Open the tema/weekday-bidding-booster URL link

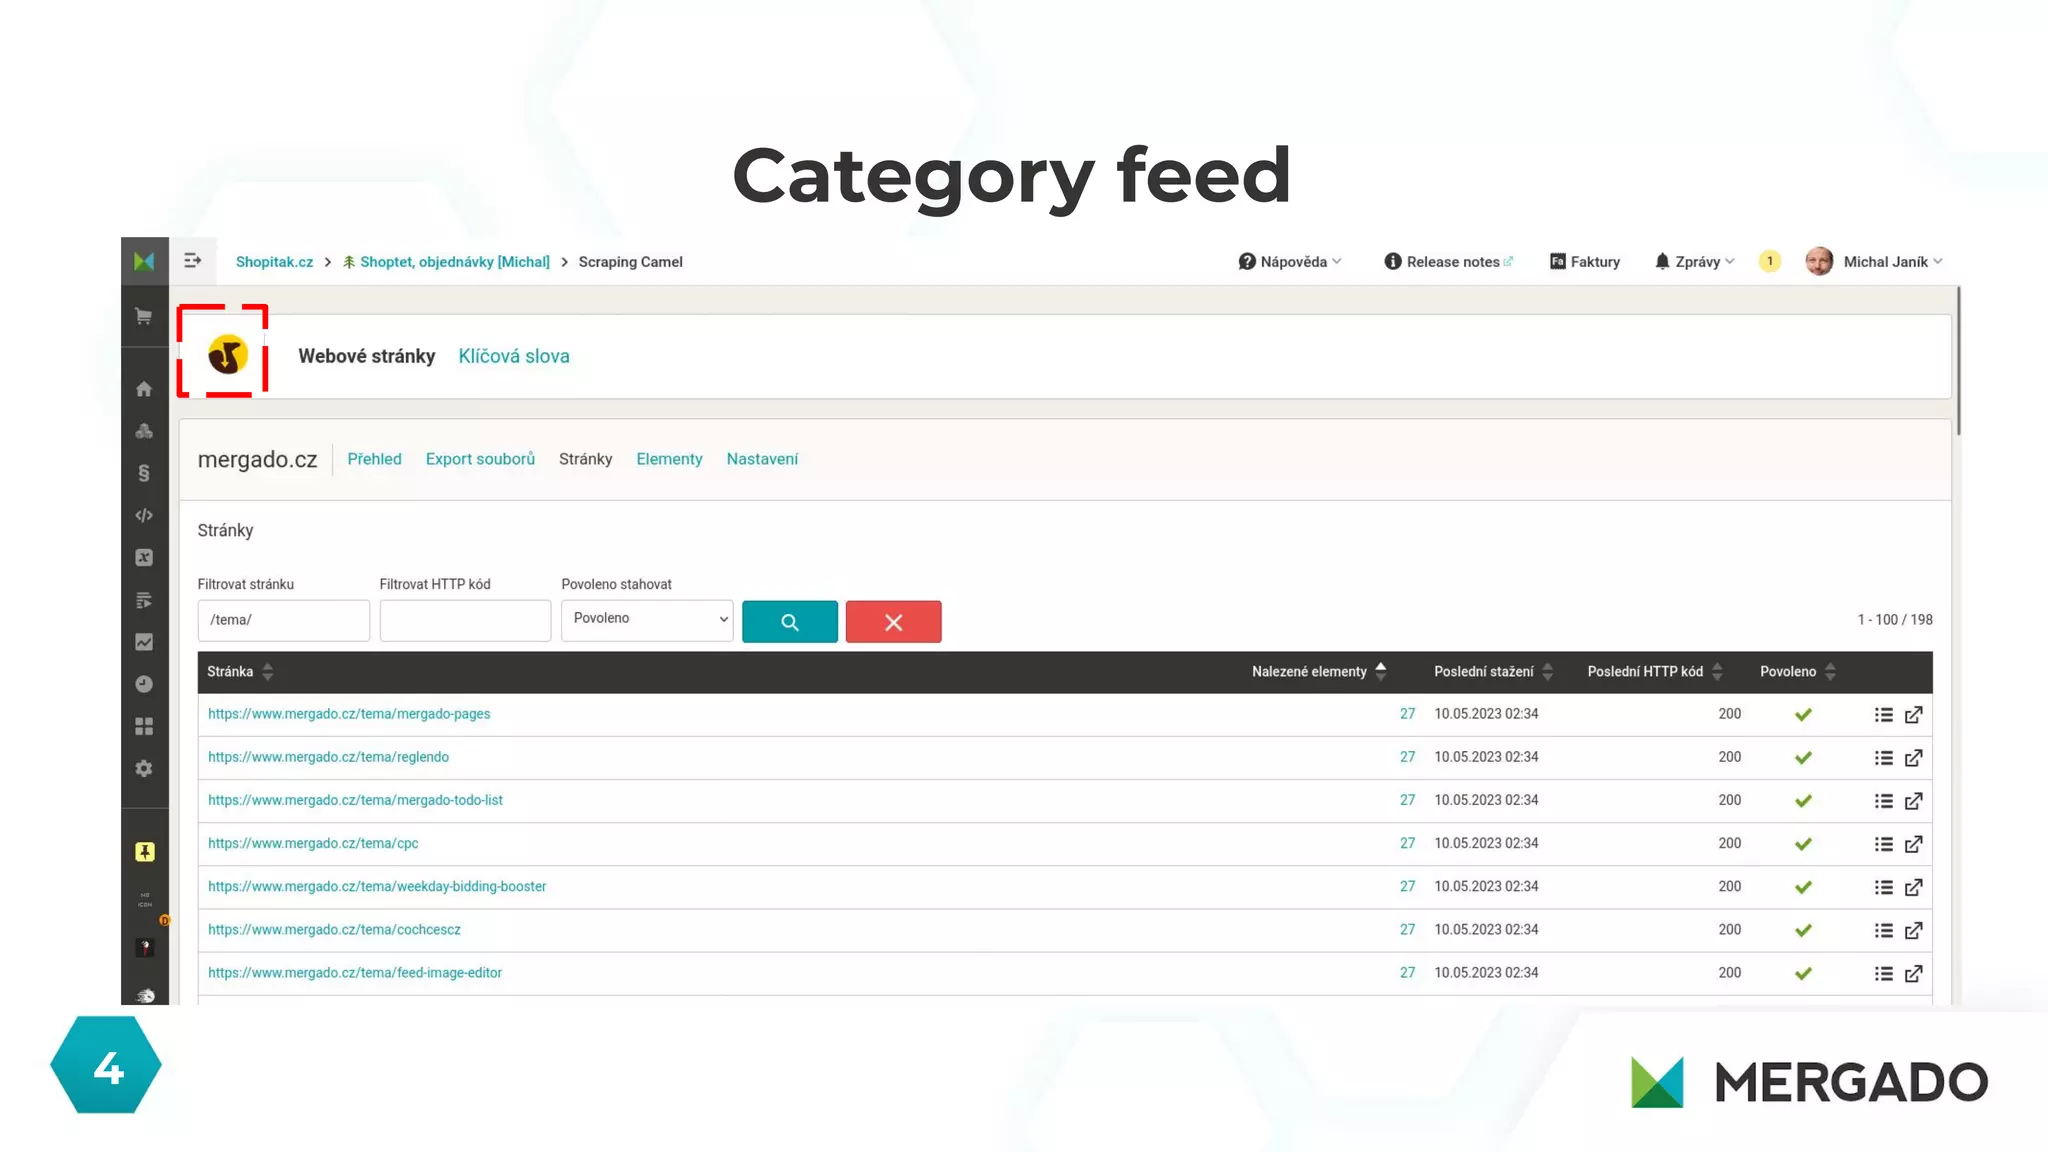point(377,886)
